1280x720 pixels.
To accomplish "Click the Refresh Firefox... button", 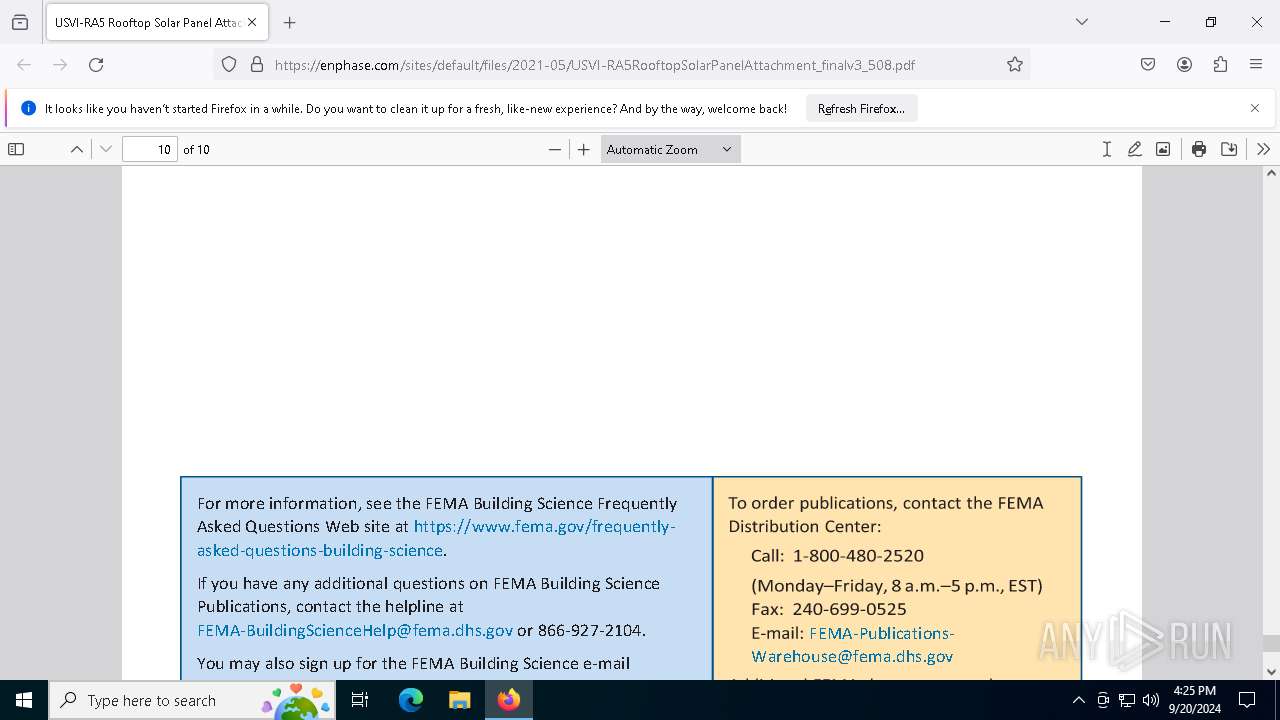I will pyautogui.click(x=861, y=108).
